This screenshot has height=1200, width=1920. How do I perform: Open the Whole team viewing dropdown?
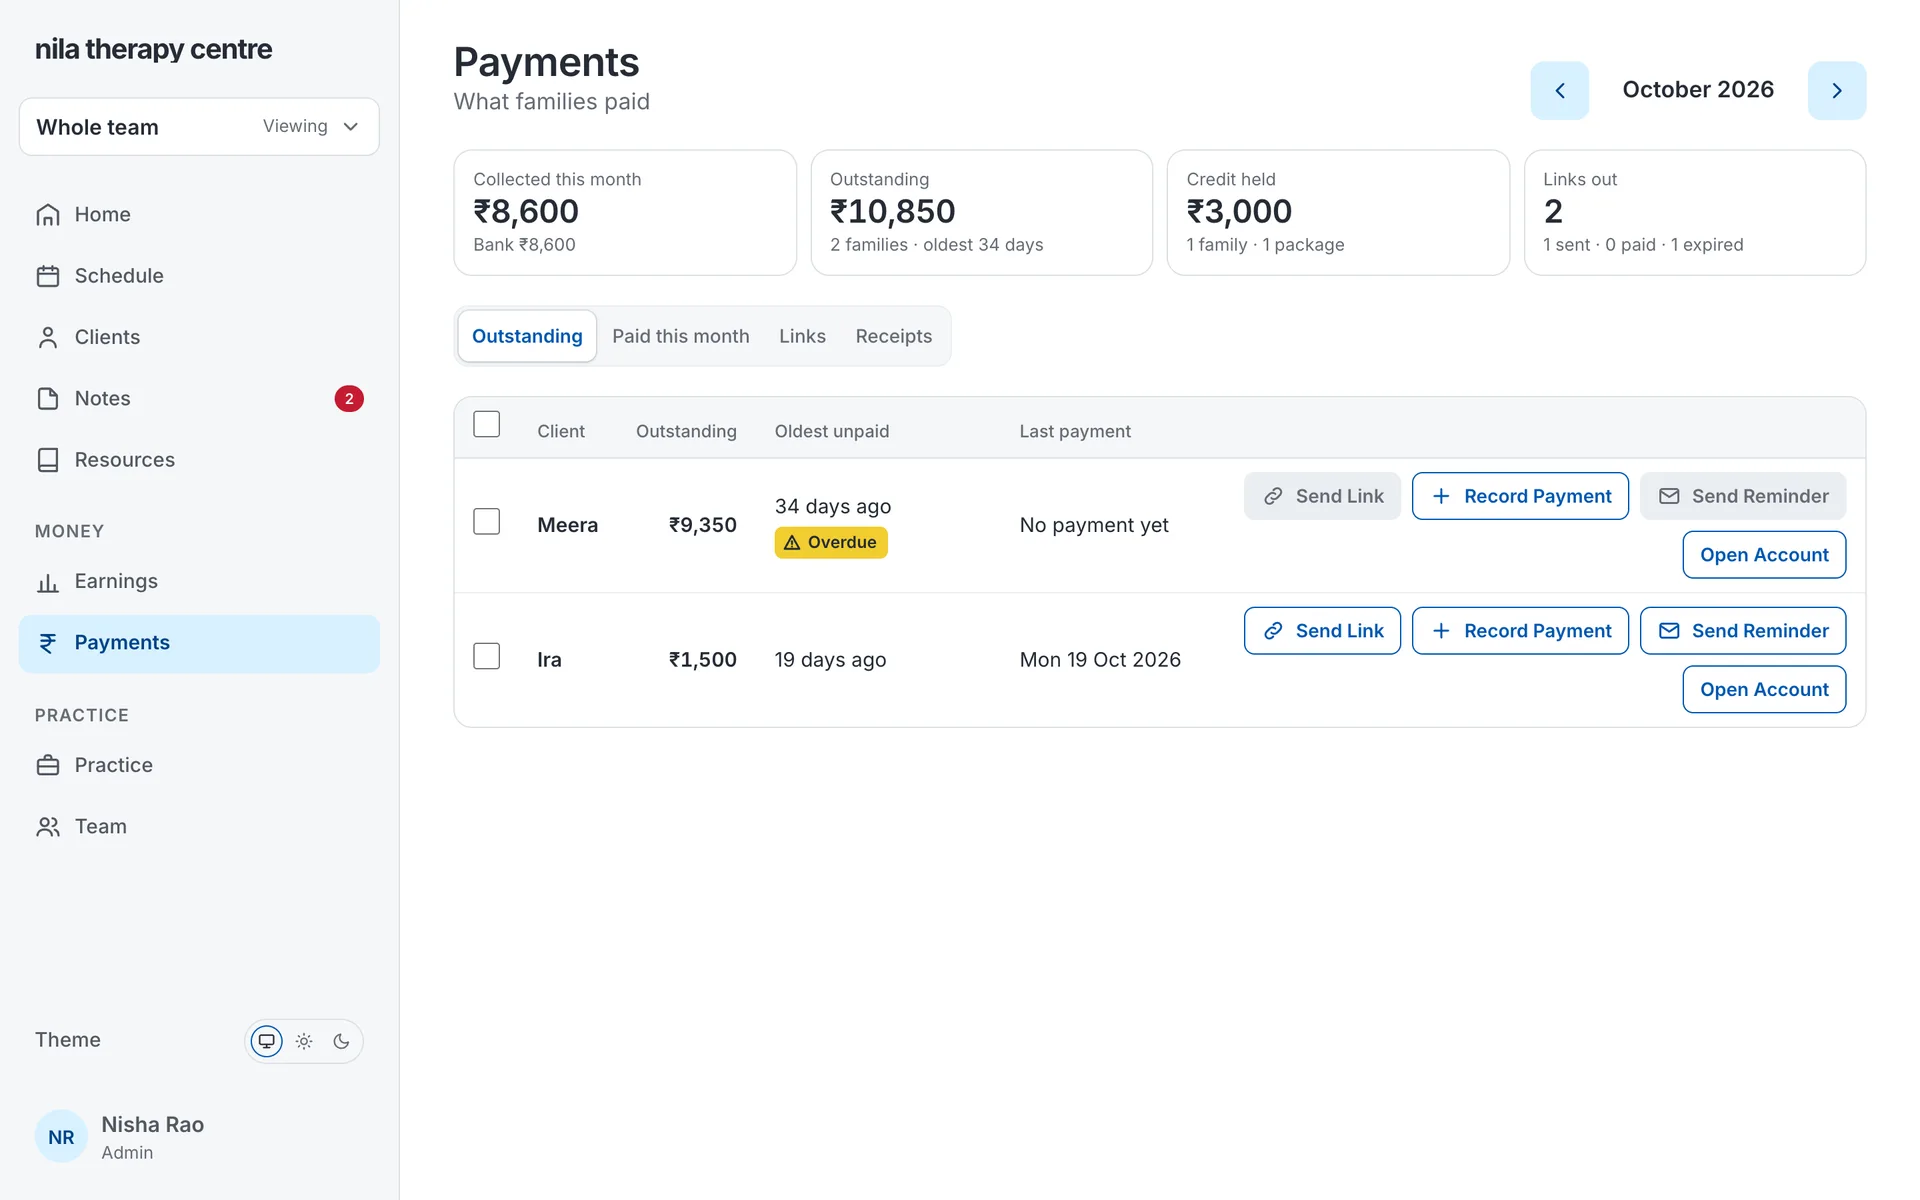(x=199, y=127)
